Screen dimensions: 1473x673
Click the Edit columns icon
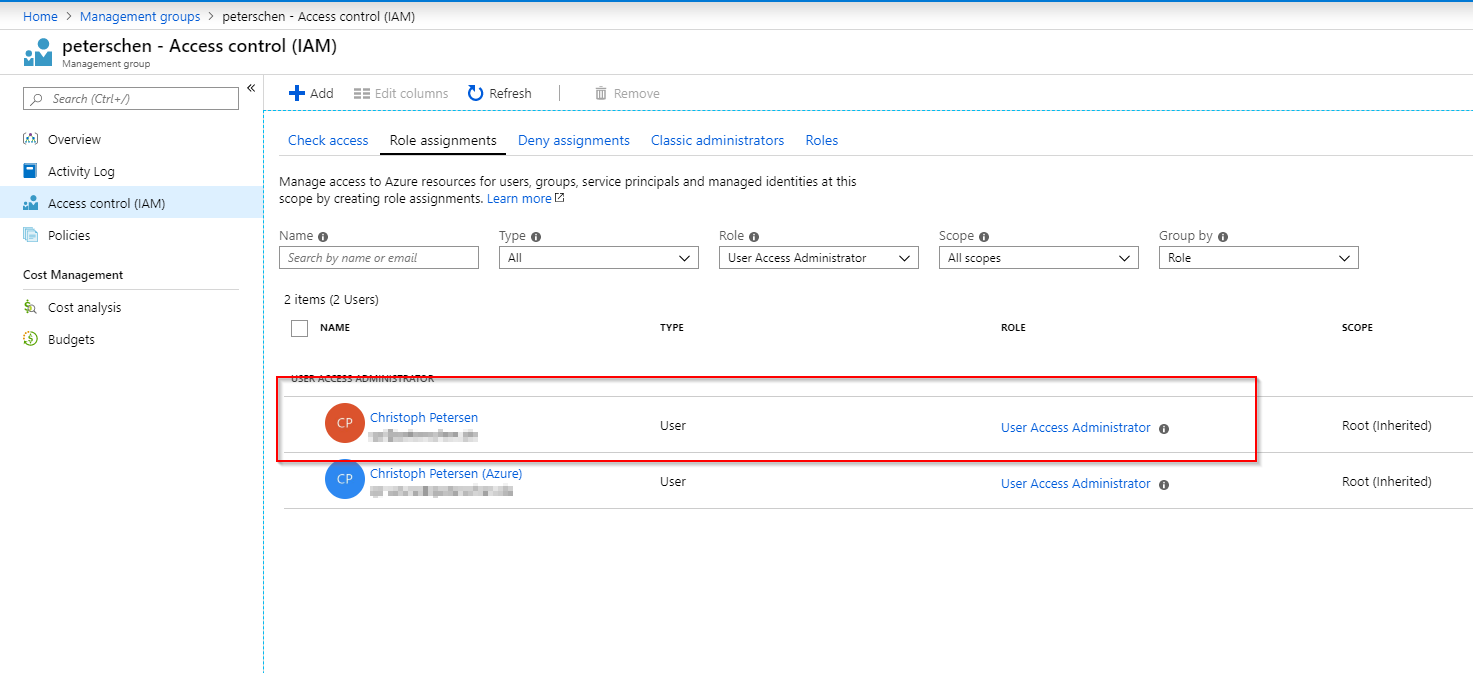[362, 93]
